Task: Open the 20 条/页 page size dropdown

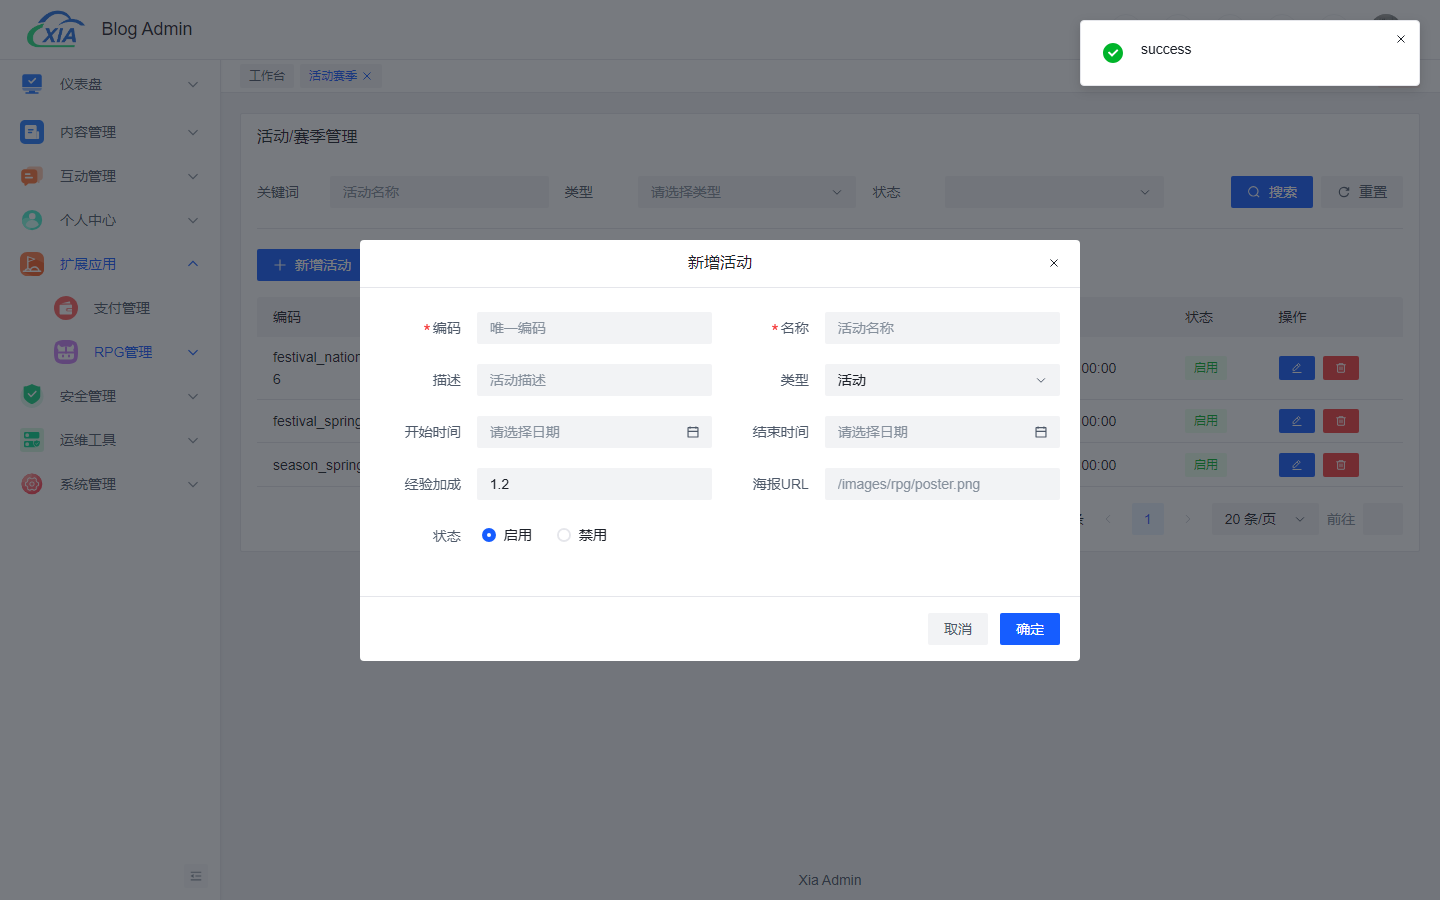Action: (1265, 519)
